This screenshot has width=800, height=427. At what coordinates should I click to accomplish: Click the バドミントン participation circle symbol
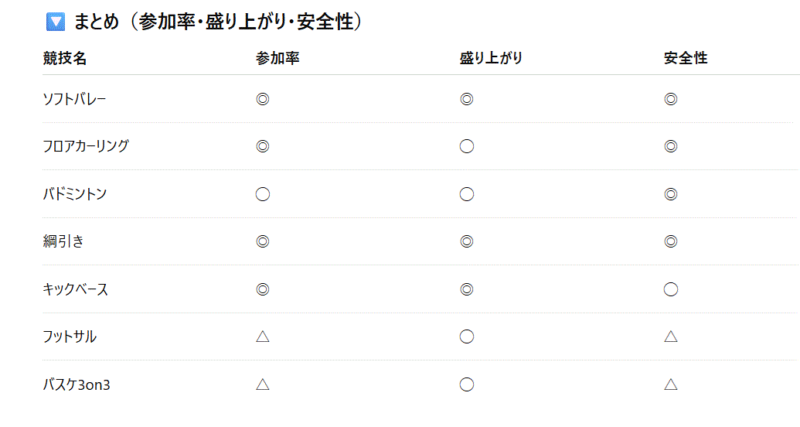pos(262,194)
